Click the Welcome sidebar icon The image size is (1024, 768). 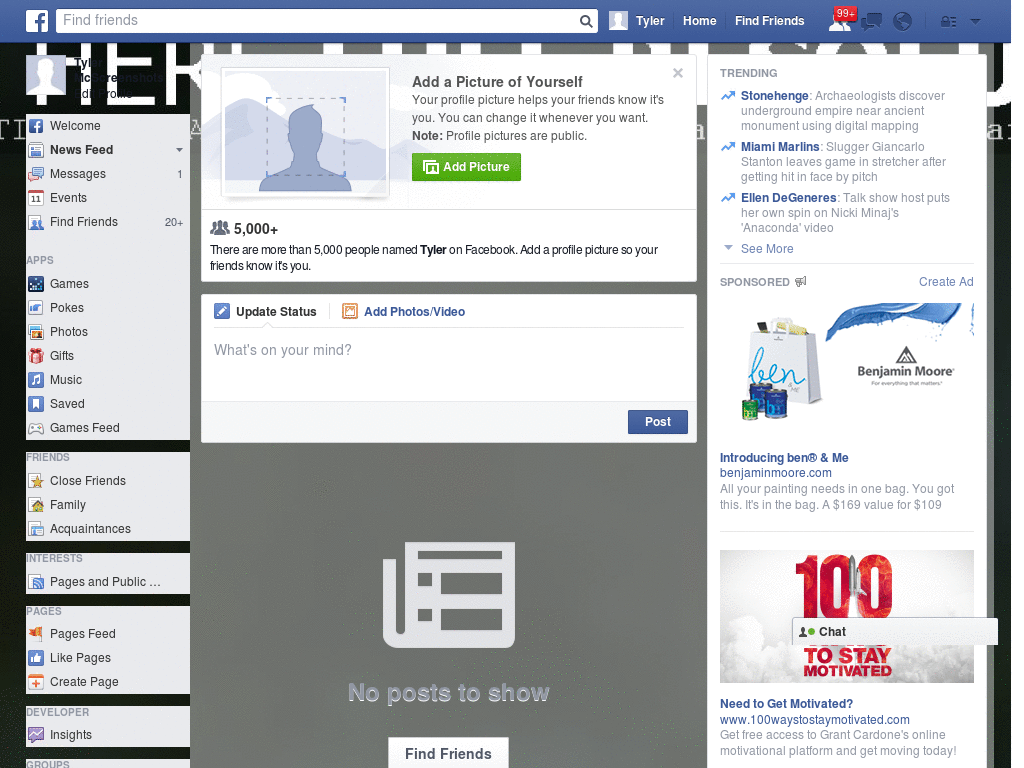point(36,126)
